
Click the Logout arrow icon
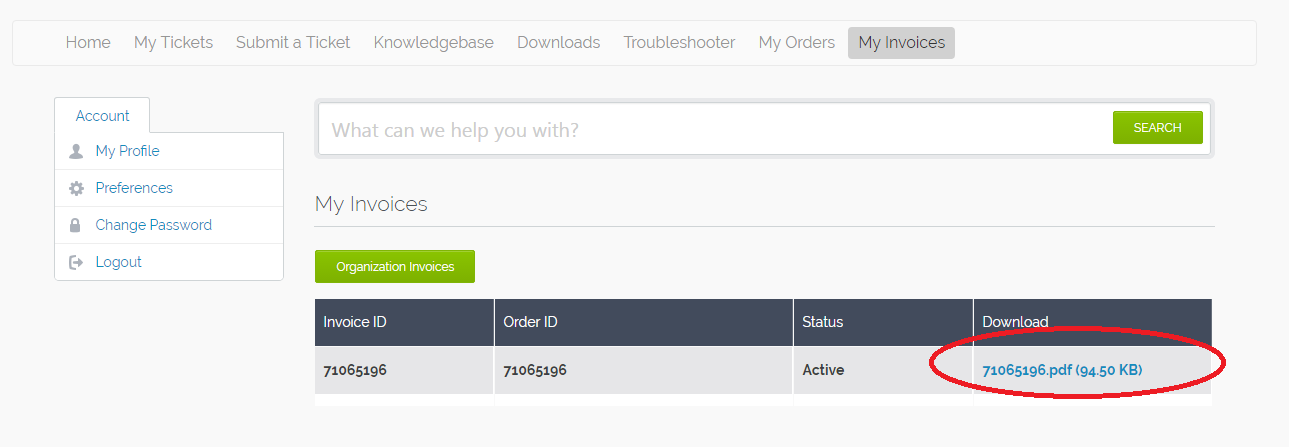(76, 262)
